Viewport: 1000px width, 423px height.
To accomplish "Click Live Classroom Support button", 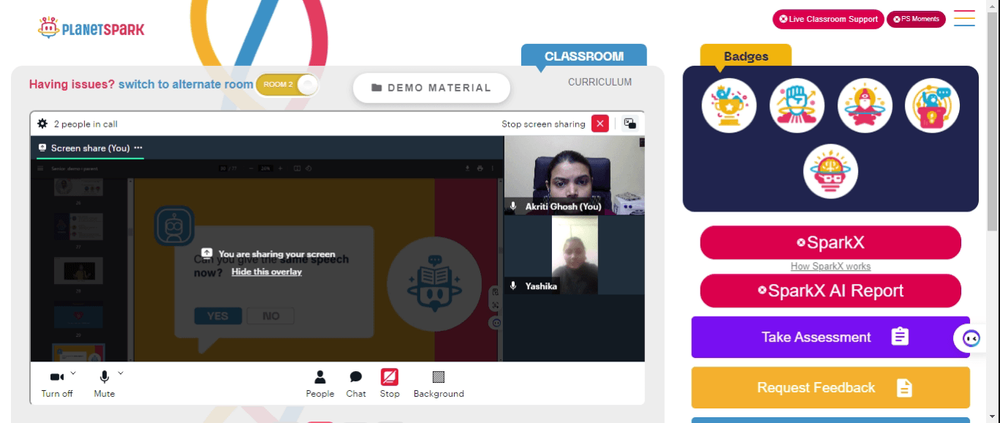I will [828, 19].
